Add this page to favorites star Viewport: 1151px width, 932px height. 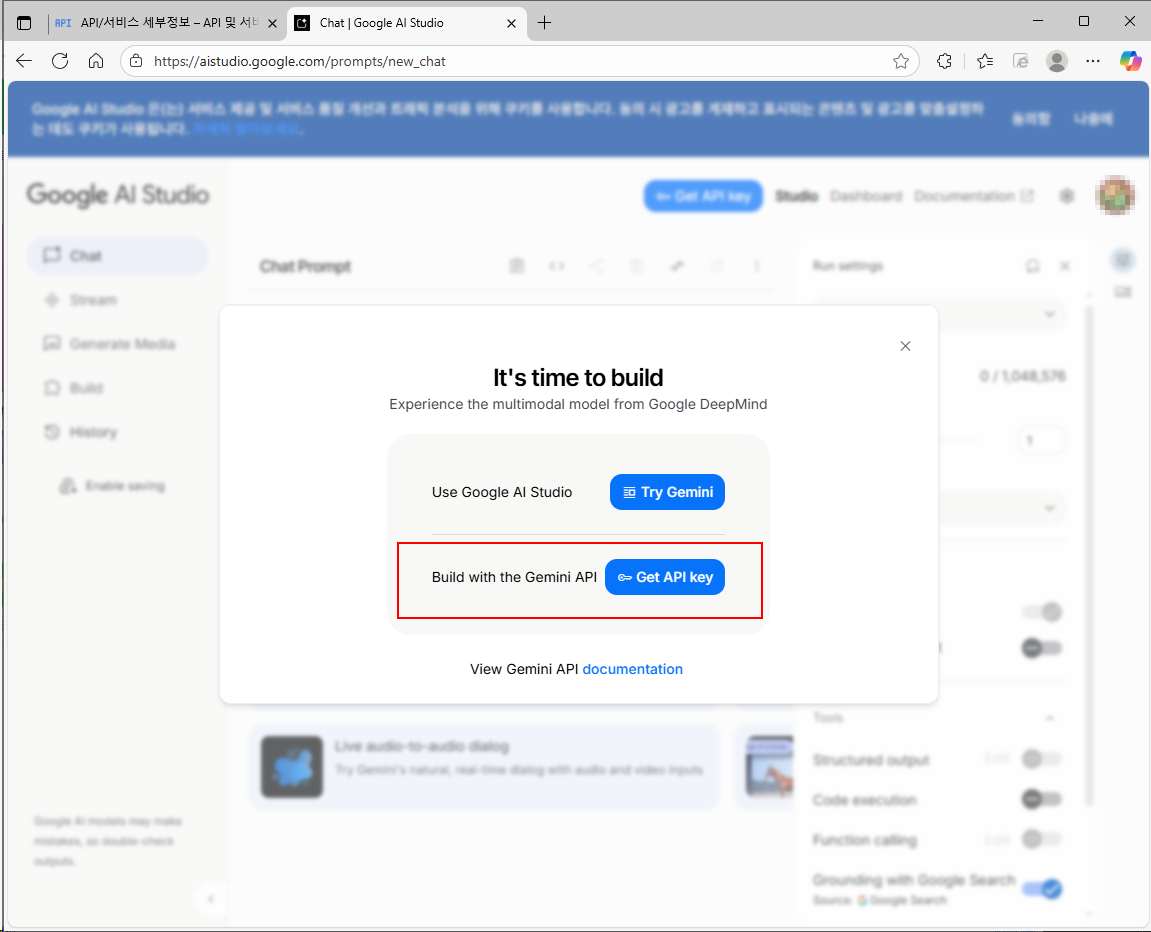901,62
